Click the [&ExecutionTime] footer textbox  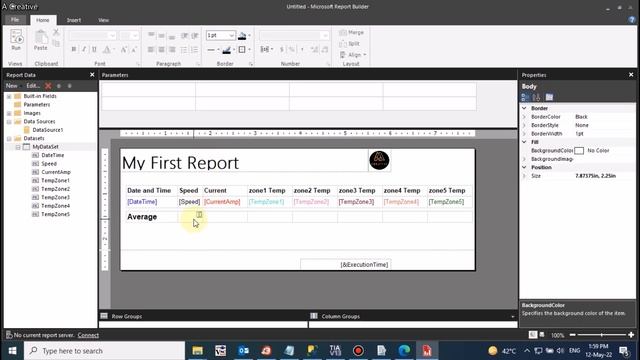346,264
